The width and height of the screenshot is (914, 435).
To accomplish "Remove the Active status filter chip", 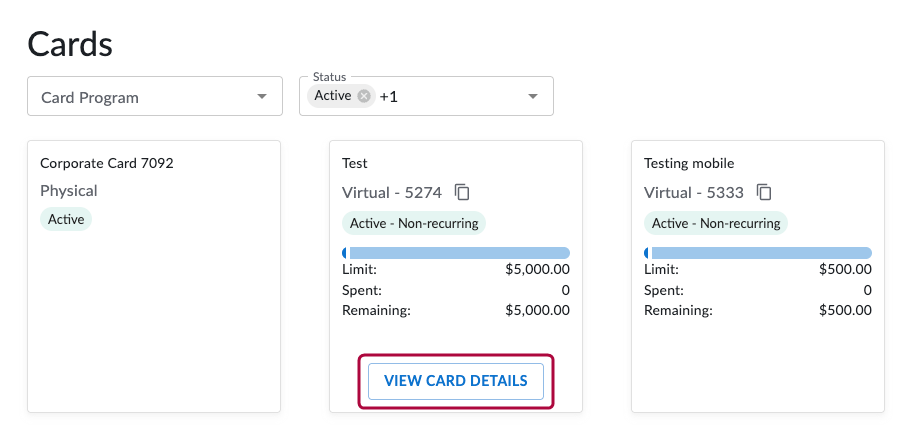I will click(364, 96).
